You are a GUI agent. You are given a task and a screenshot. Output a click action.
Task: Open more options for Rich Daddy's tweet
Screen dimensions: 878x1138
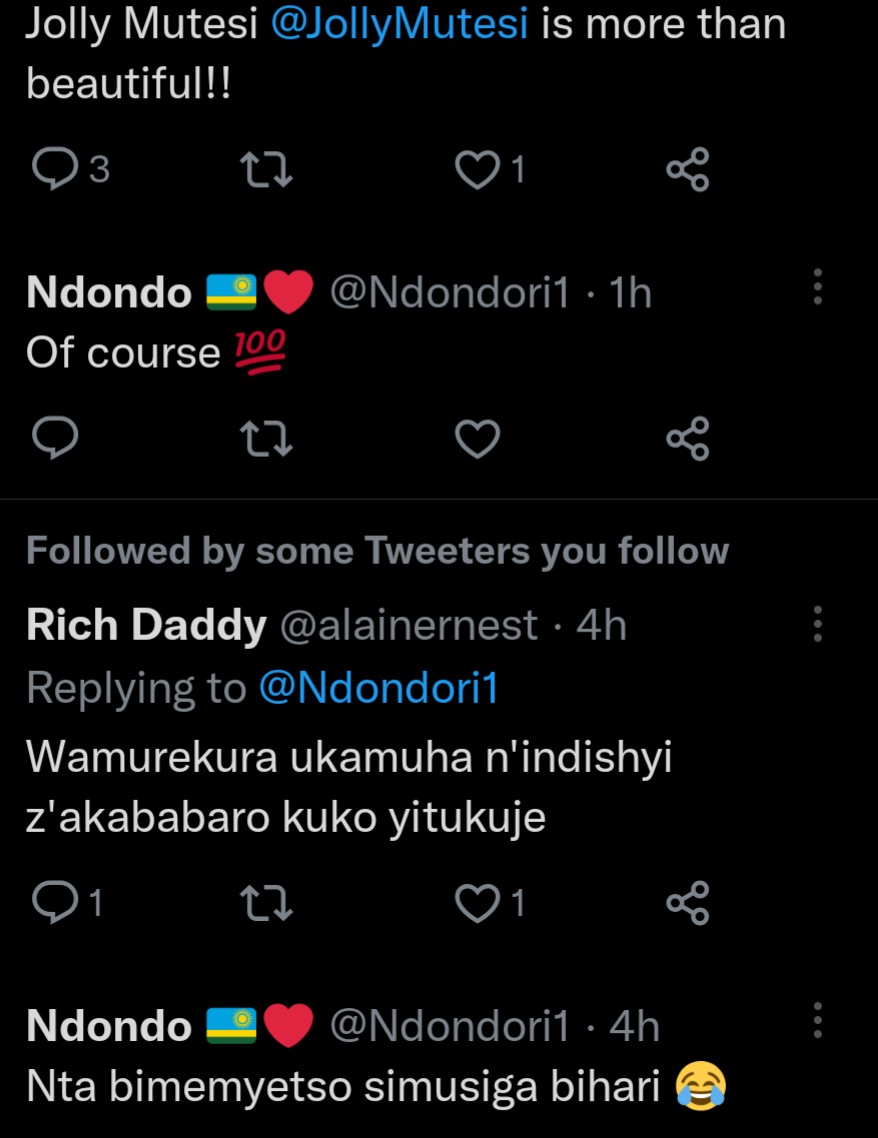(x=818, y=624)
